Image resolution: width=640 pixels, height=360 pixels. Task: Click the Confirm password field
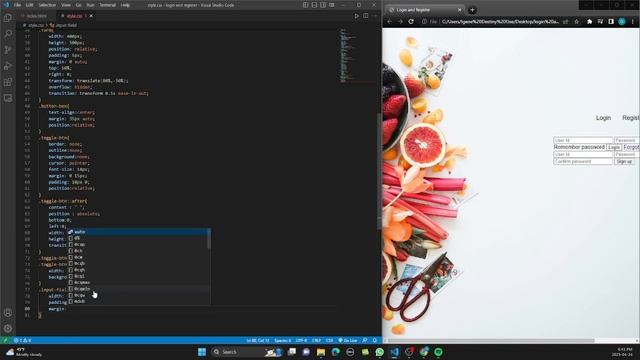tap(583, 161)
